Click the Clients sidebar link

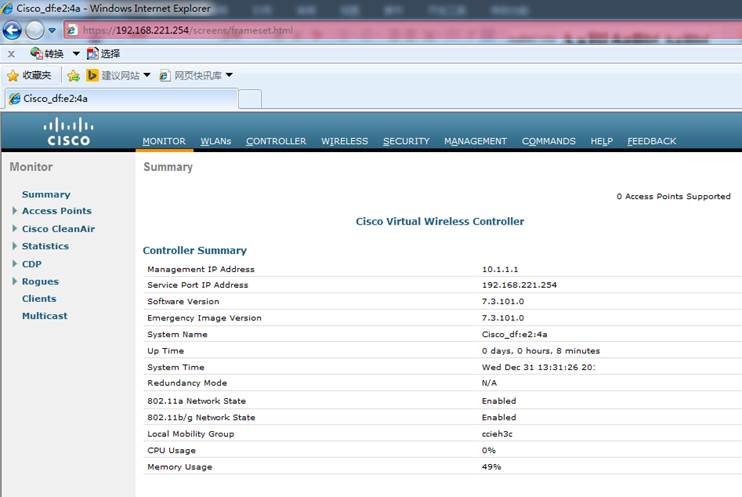[x=39, y=299]
